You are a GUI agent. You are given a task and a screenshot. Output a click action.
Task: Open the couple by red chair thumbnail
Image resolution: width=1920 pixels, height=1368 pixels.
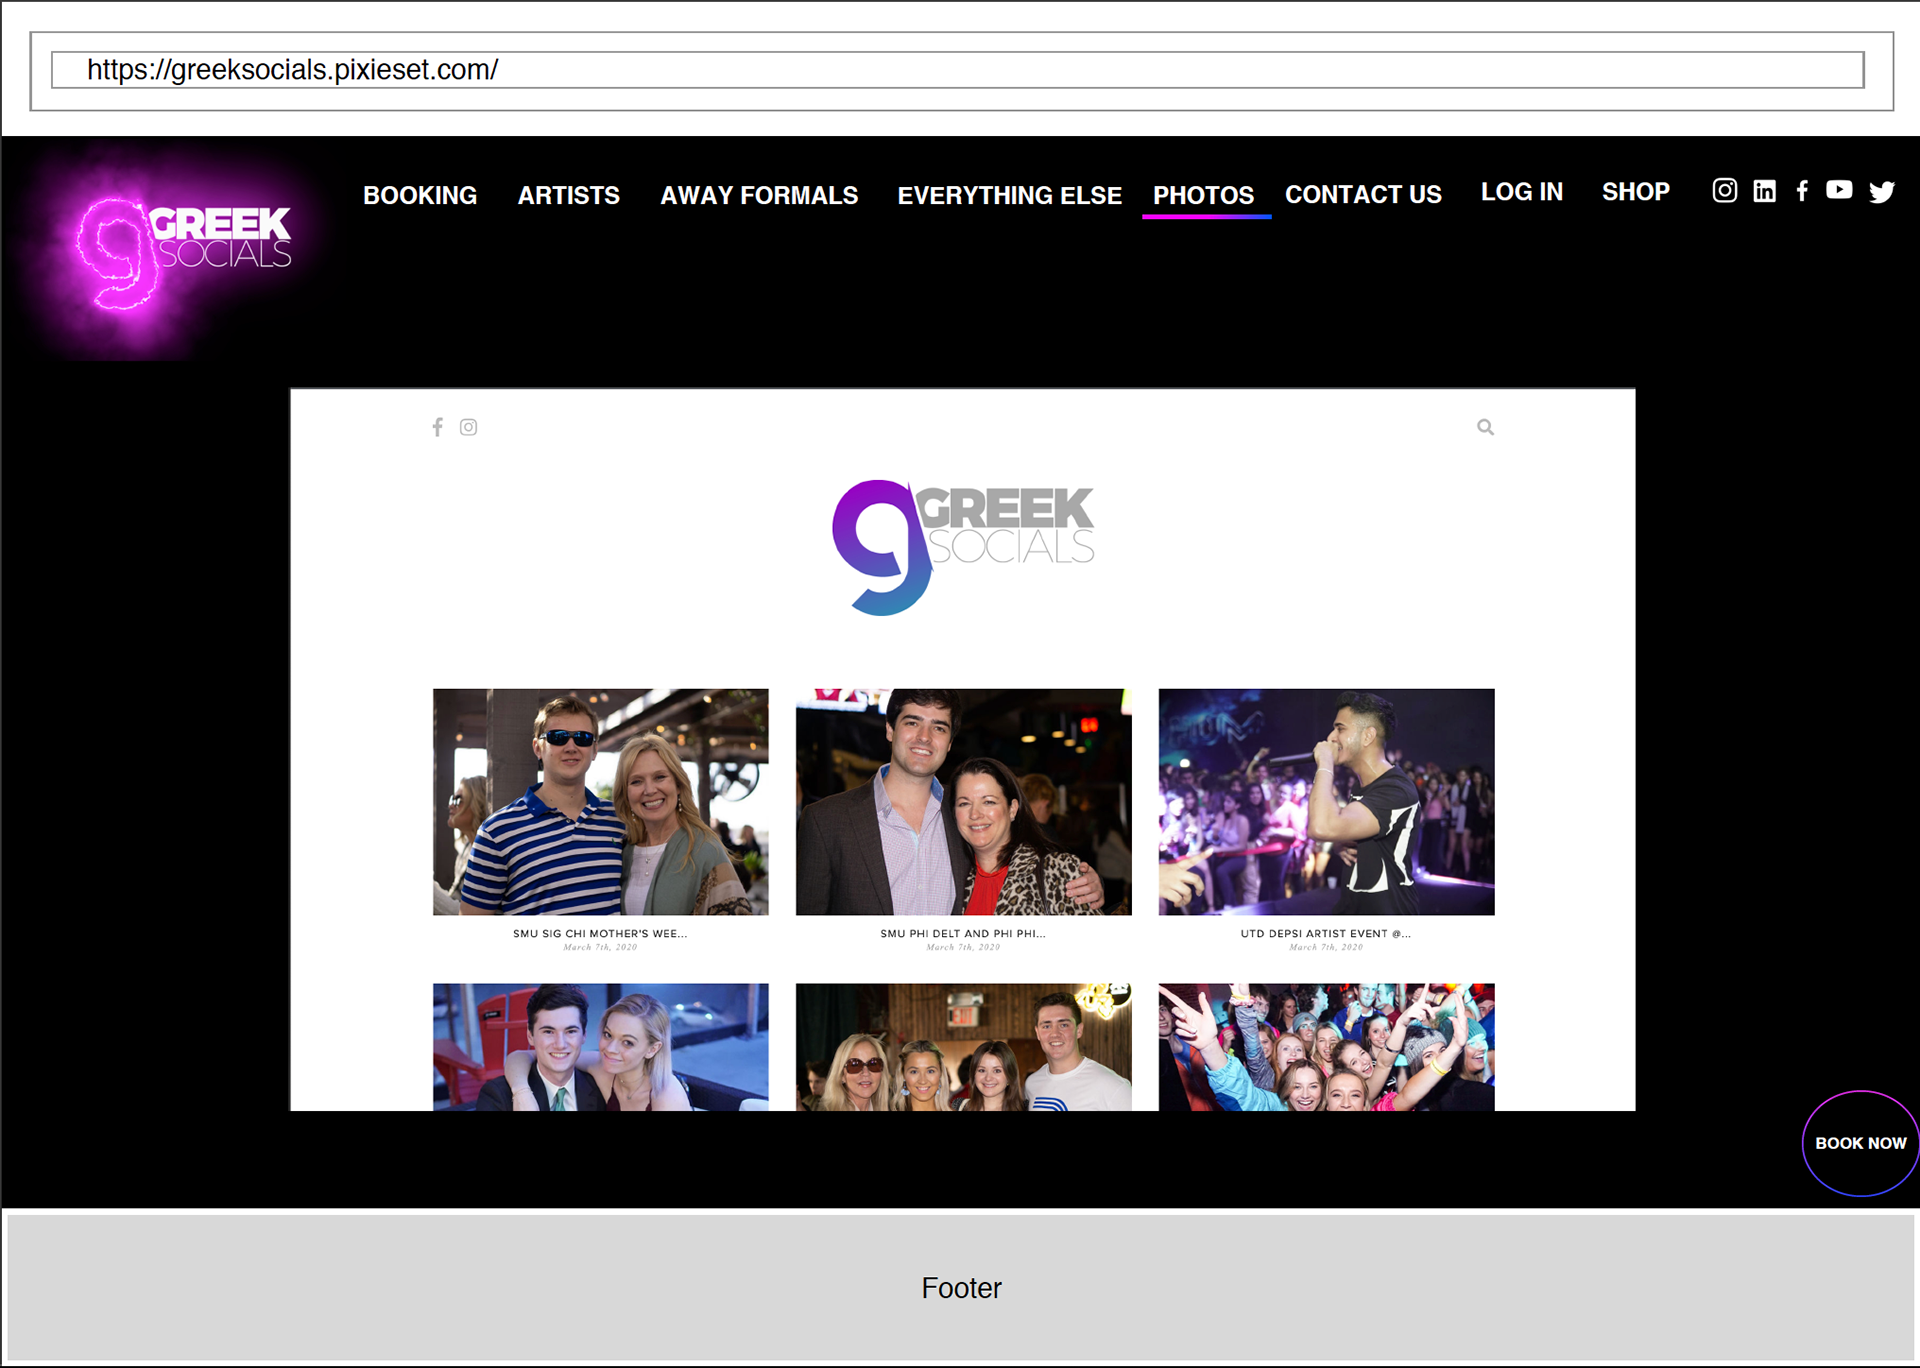pyautogui.click(x=600, y=1046)
